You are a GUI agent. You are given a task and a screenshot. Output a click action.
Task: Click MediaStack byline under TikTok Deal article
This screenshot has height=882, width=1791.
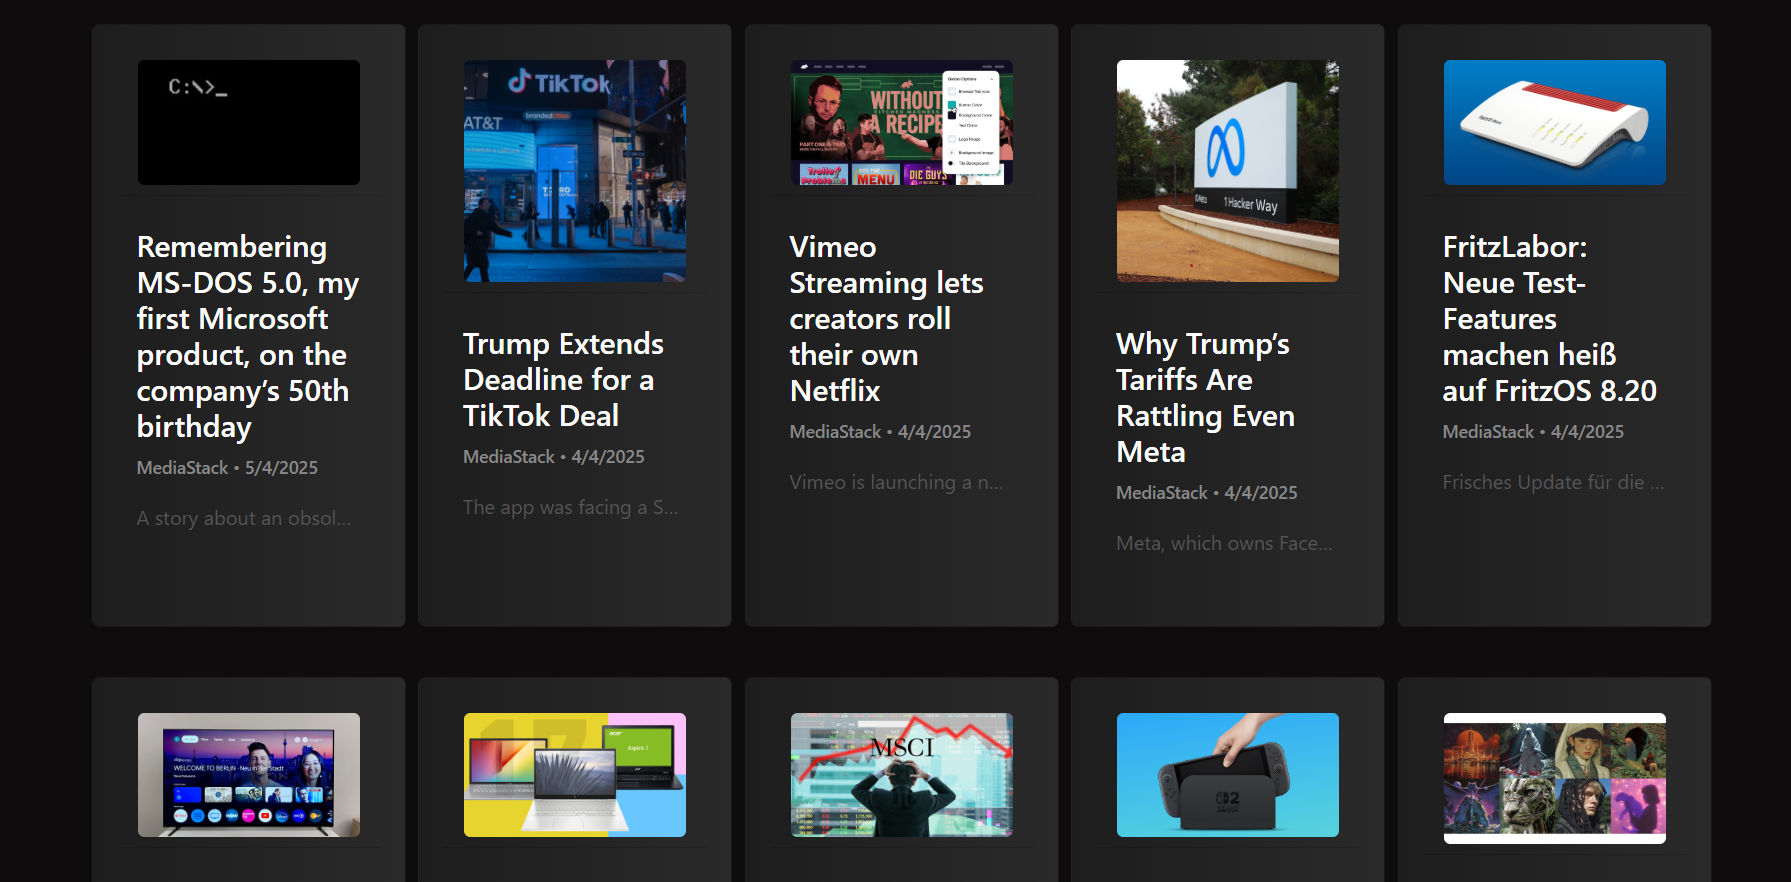pos(554,457)
